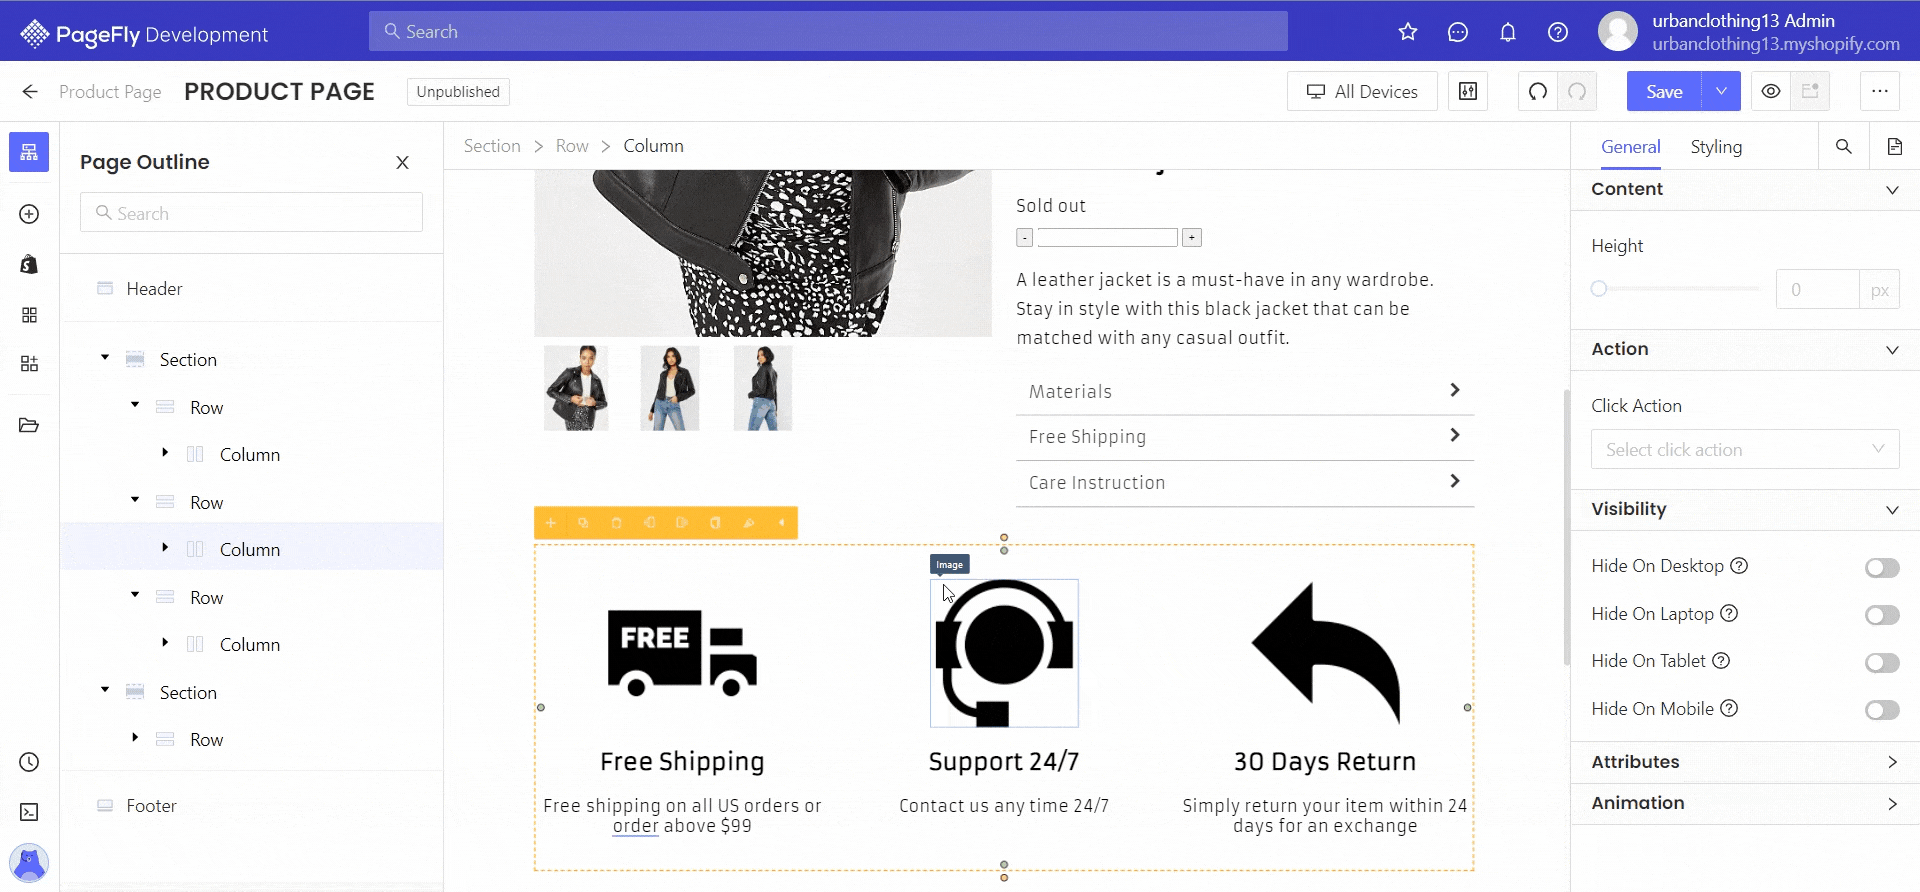Select the first jacket thumbnail image
This screenshot has width=1920, height=892.
(576, 389)
